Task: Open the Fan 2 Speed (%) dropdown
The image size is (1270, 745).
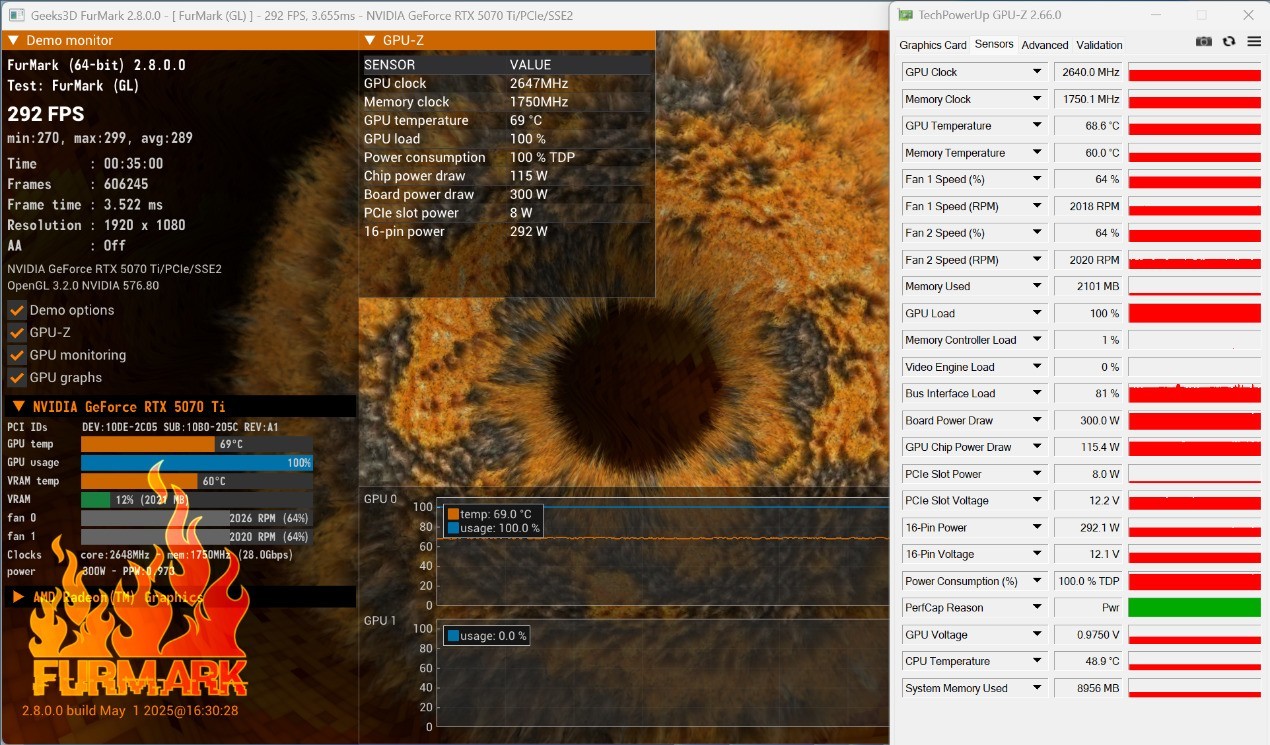Action: click(x=1037, y=233)
